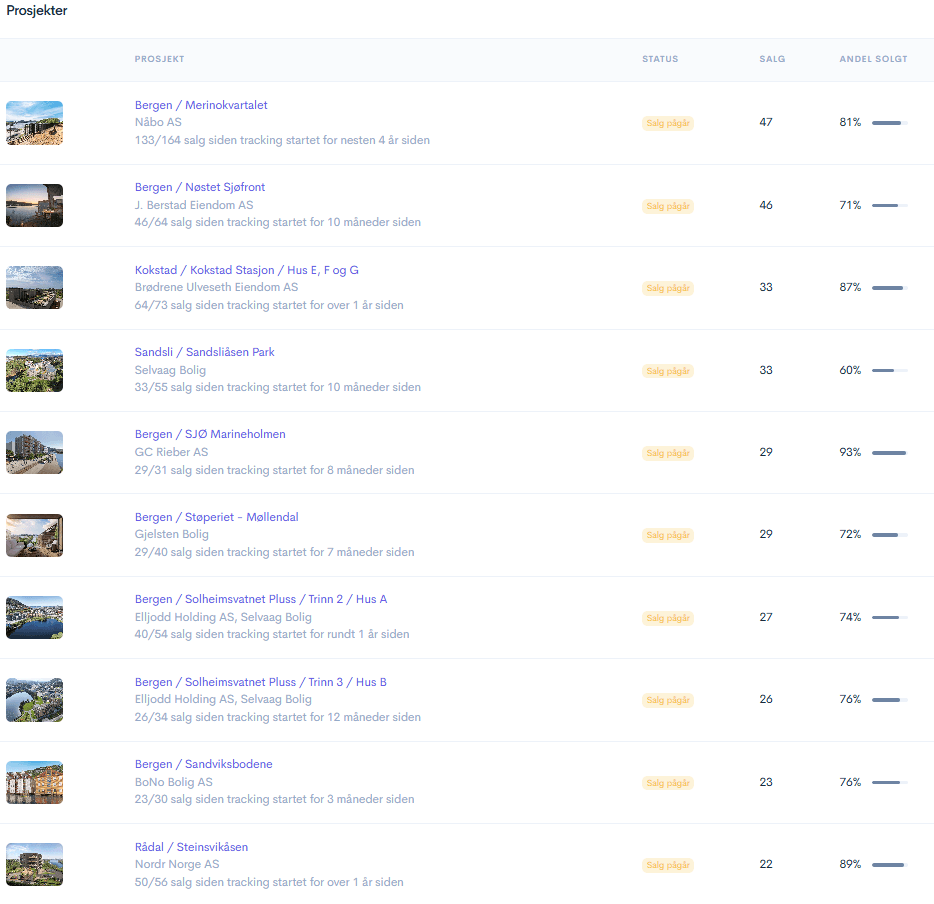Click the 81% sold progress bar for Merinokvartalet

tap(890, 123)
